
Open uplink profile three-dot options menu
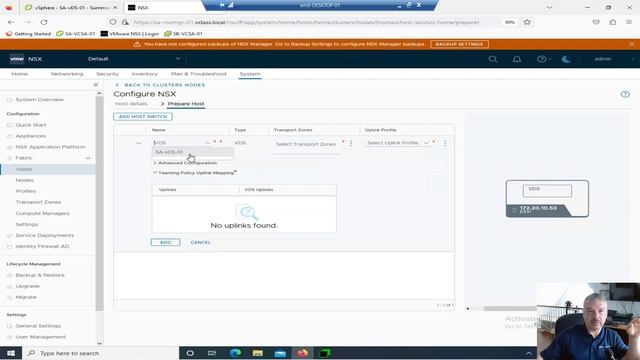coord(445,143)
